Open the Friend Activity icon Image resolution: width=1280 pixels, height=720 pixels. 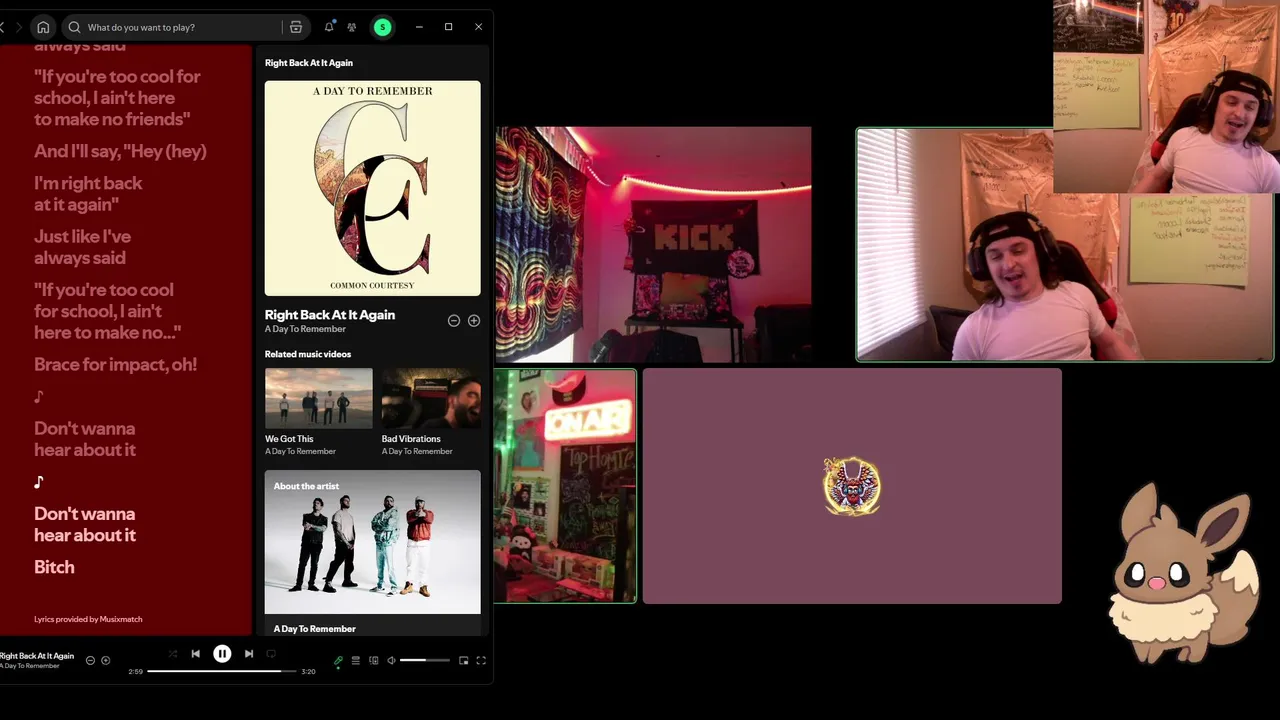click(x=352, y=27)
